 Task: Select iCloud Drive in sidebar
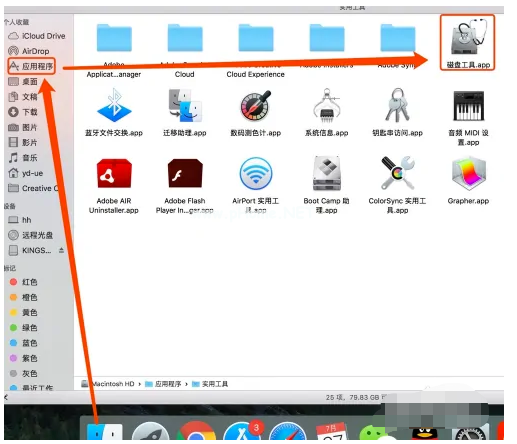point(37,36)
